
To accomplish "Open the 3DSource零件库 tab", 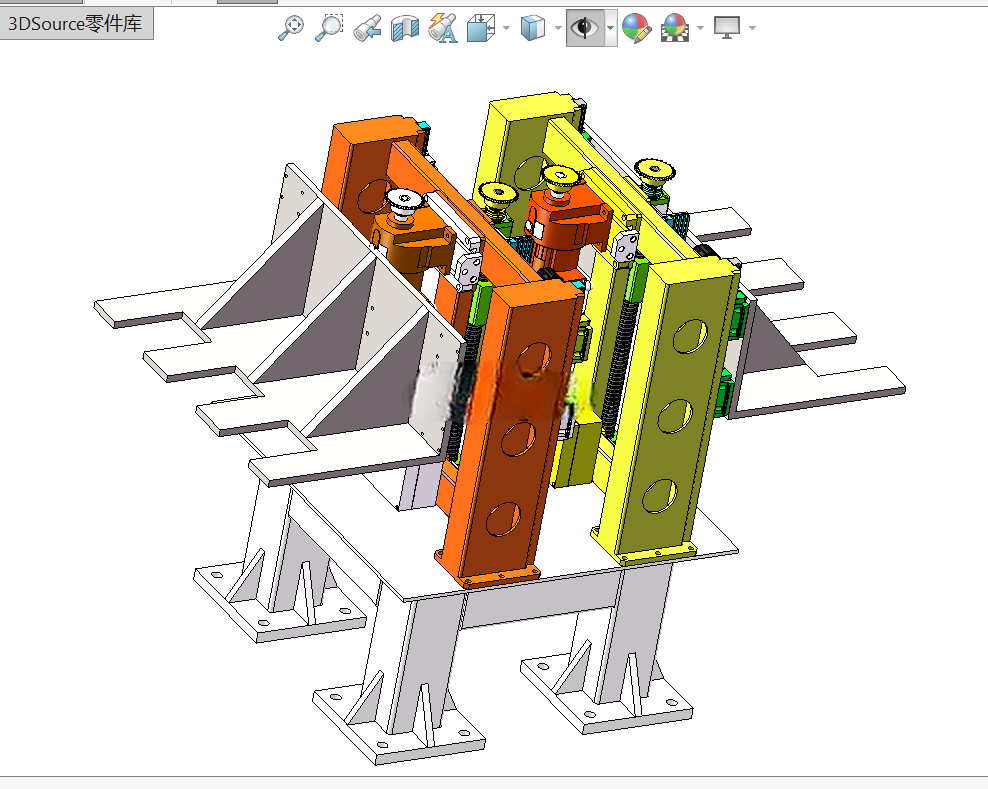I will tap(76, 24).
